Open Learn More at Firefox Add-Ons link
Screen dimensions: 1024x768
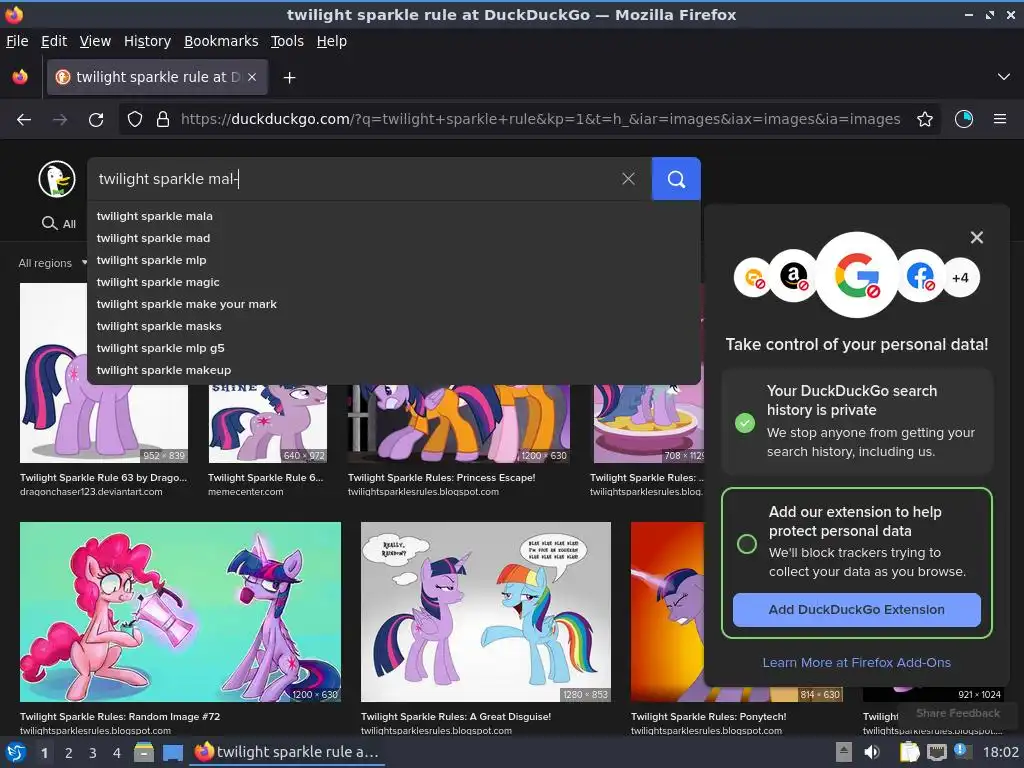856,663
